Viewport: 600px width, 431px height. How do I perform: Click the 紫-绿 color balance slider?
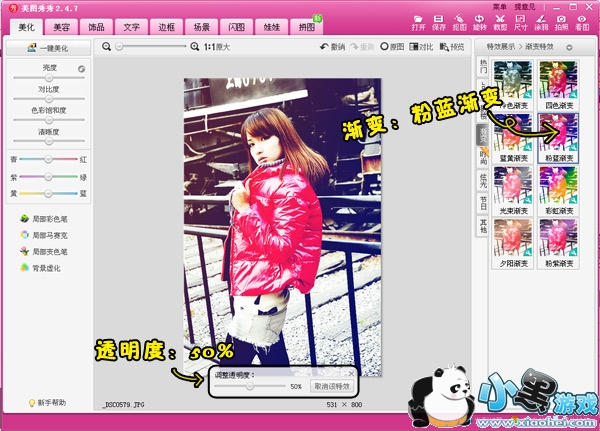(x=48, y=176)
